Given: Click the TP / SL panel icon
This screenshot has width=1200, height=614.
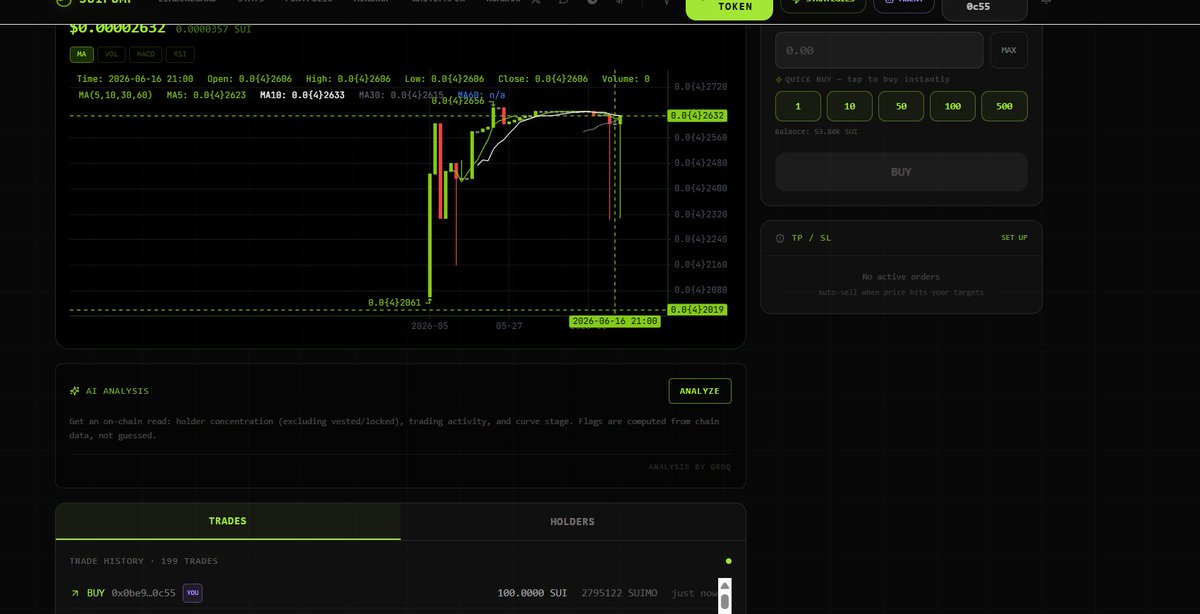Looking at the screenshot, I should [x=780, y=238].
